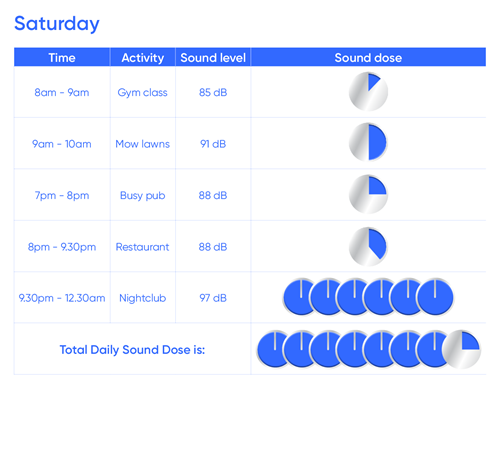
Task: Click the 97 dB Nightclub sound level
Action: [x=213, y=298]
